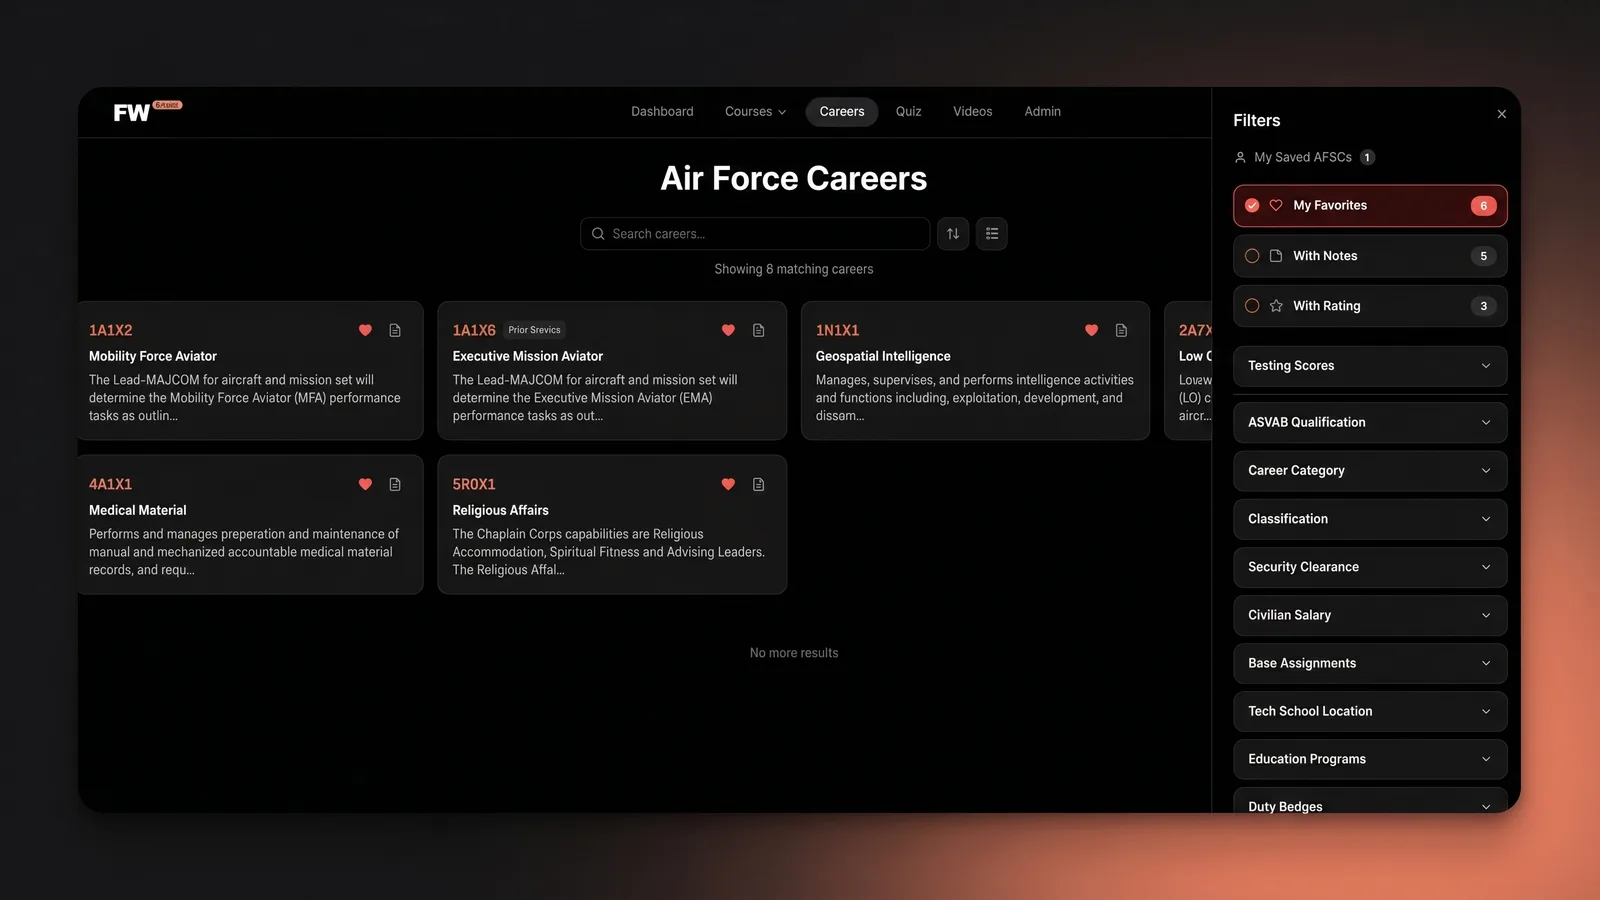Click the star icon in With Rating filter
This screenshot has height=900, width=1600.
(1276, 306)
